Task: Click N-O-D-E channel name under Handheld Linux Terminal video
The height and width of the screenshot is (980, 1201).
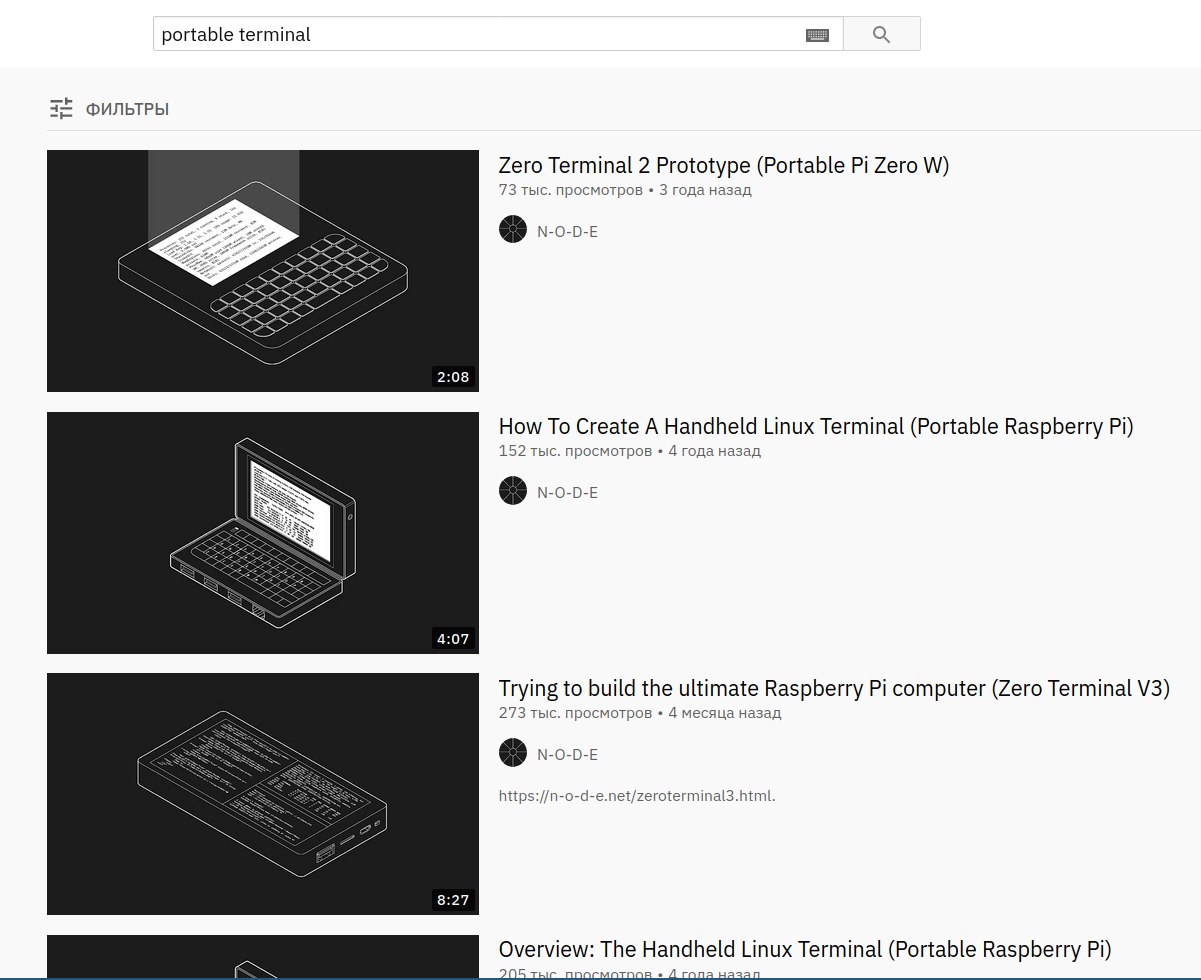Action: pyautogui.click(x=567, y=492)
